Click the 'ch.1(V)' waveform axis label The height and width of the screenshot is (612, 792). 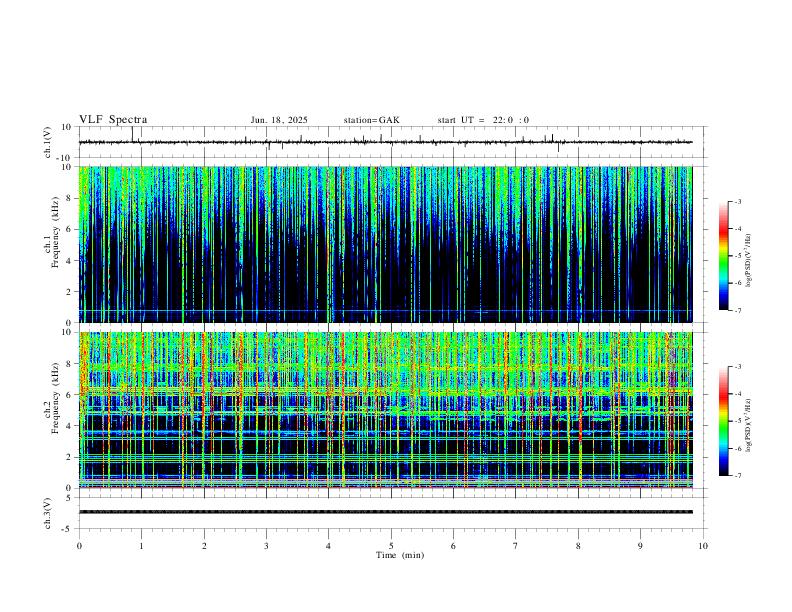pyautogui.click(x=48, y=142)
